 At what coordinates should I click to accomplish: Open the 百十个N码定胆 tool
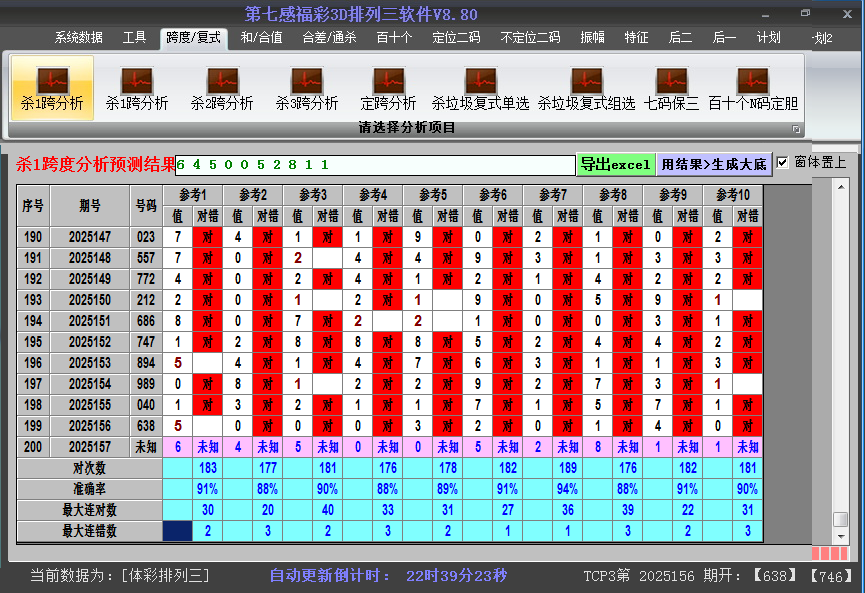pyautogui.click(x=753, y=88)
